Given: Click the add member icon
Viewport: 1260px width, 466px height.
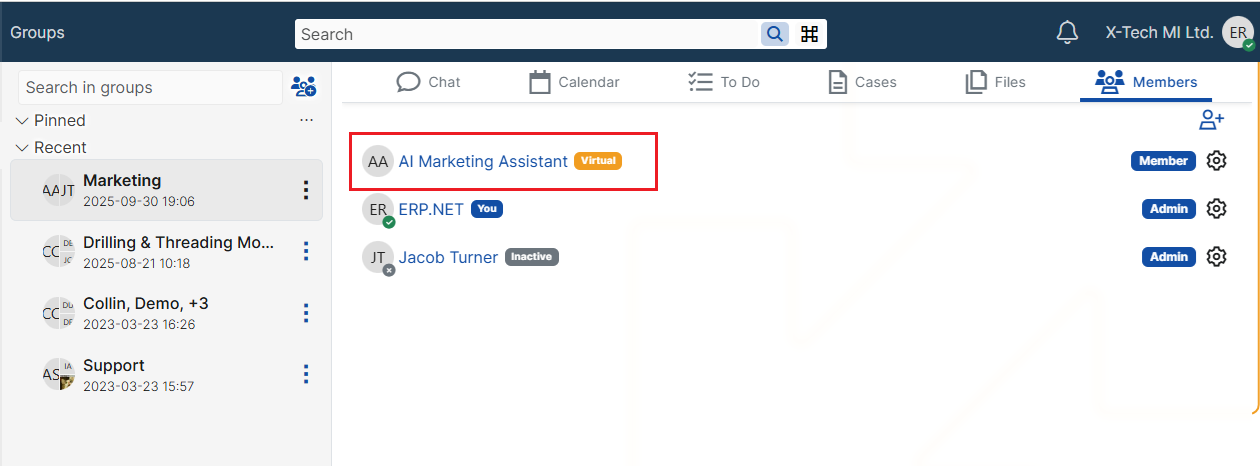Looking at the screenshot, I should [x=1212, y=120].
